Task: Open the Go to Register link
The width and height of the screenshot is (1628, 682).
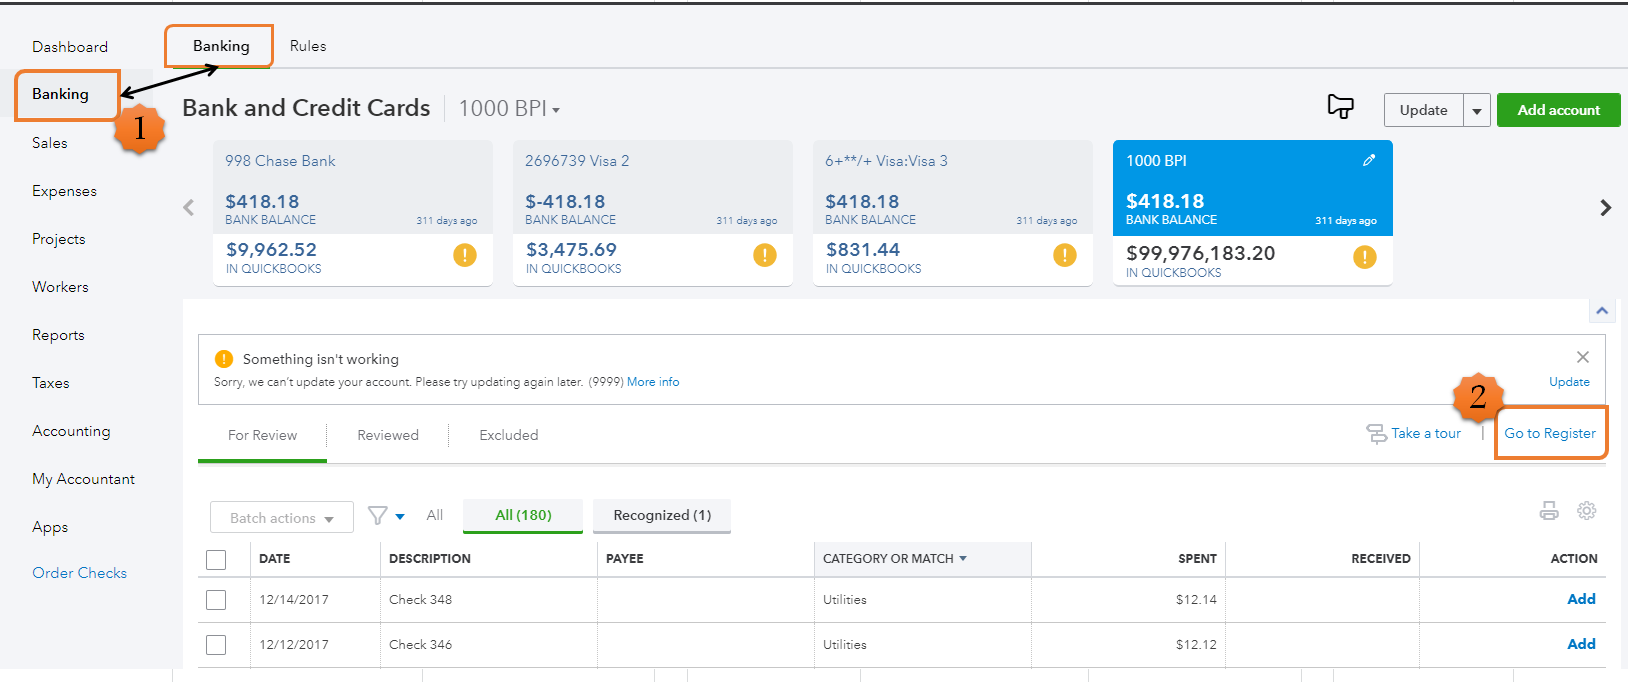Action: [x=1550, y=434]
